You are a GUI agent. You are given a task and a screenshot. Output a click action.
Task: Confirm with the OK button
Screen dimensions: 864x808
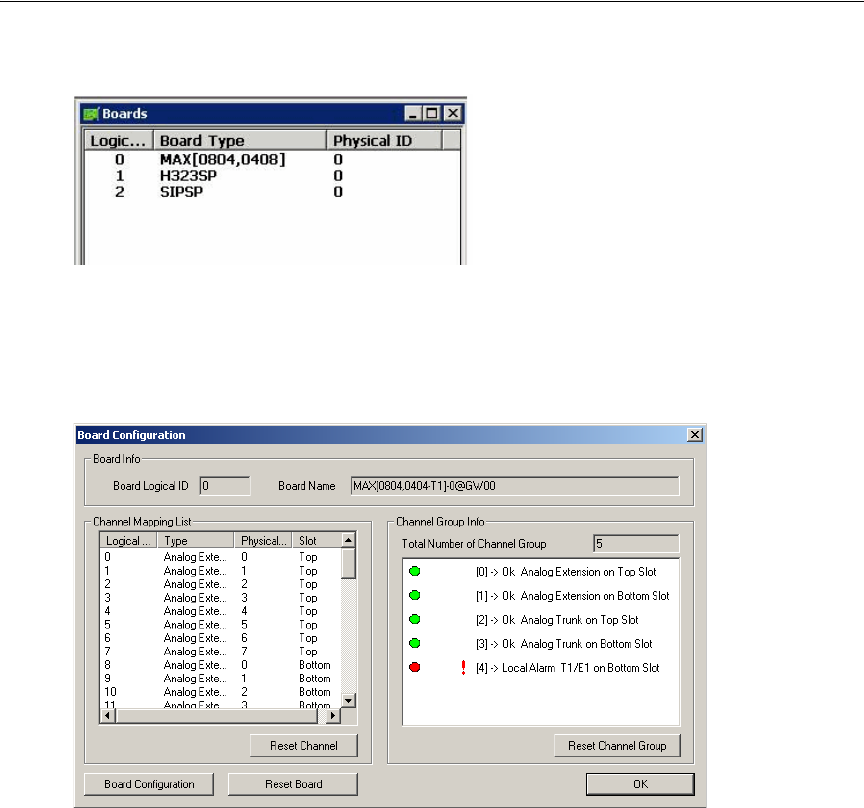(x=640, y=784)
